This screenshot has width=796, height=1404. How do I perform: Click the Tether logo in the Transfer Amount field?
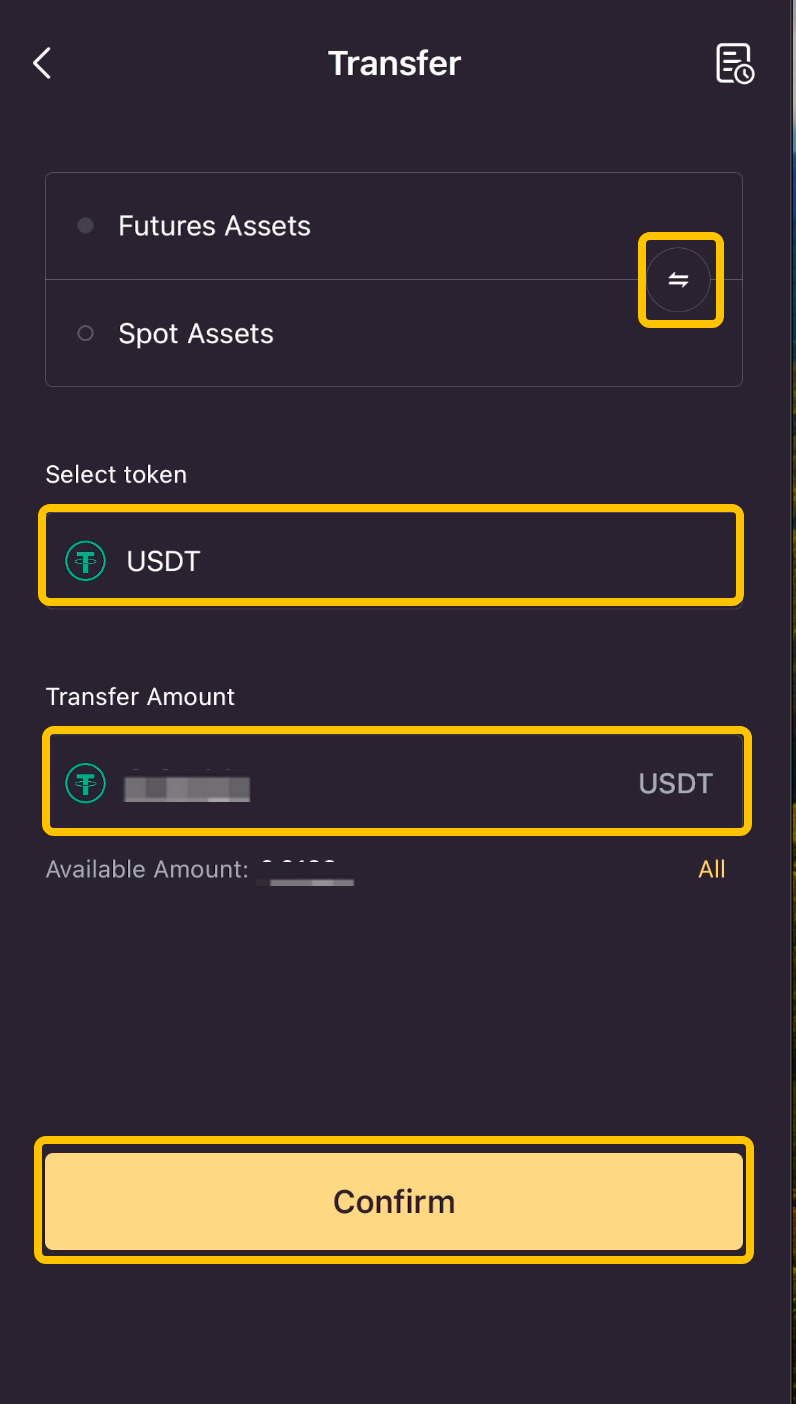click(x=85, y=782)
